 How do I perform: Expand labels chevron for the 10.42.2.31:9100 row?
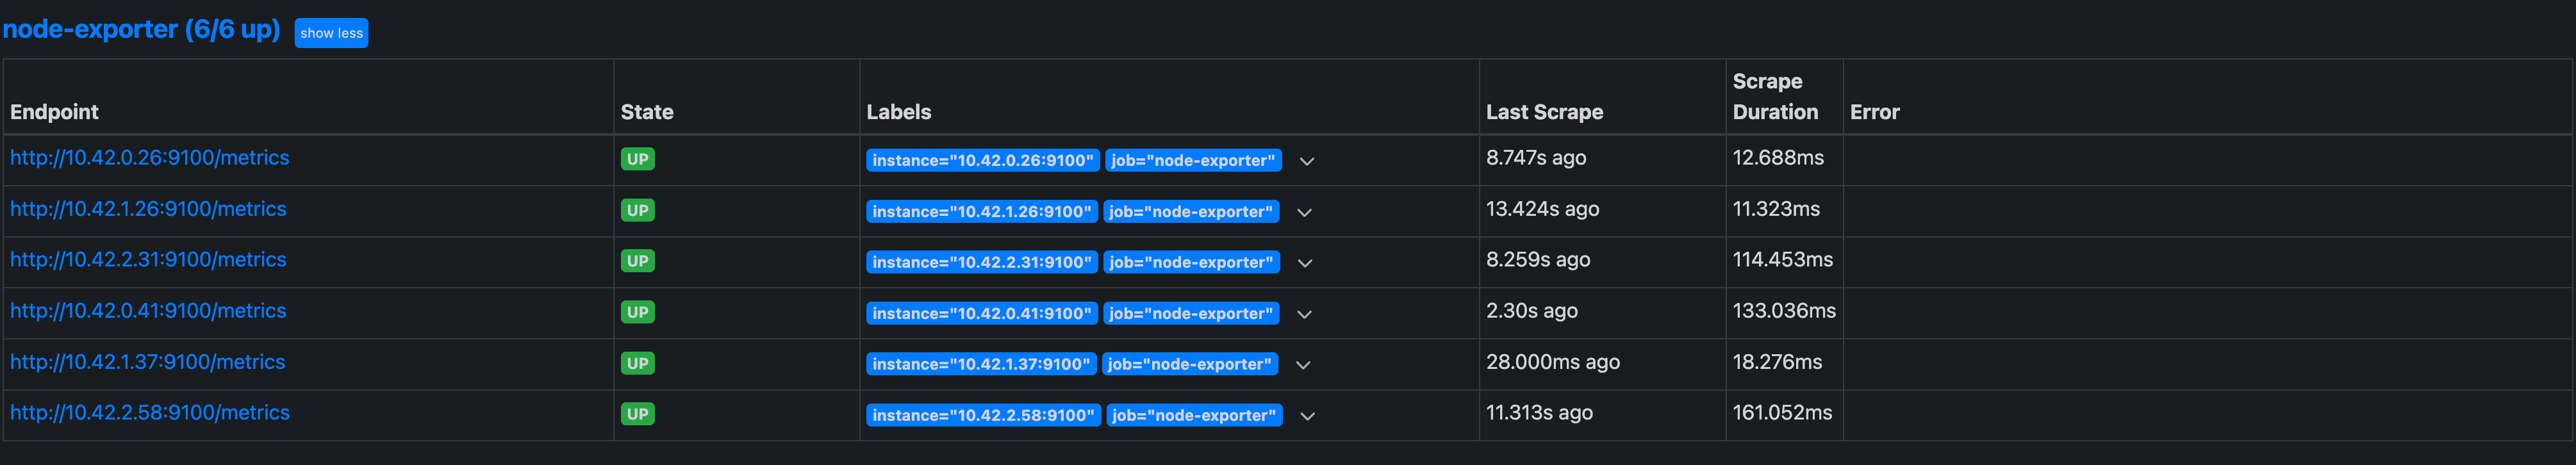pyautogui.click(x=1304, y=263)
